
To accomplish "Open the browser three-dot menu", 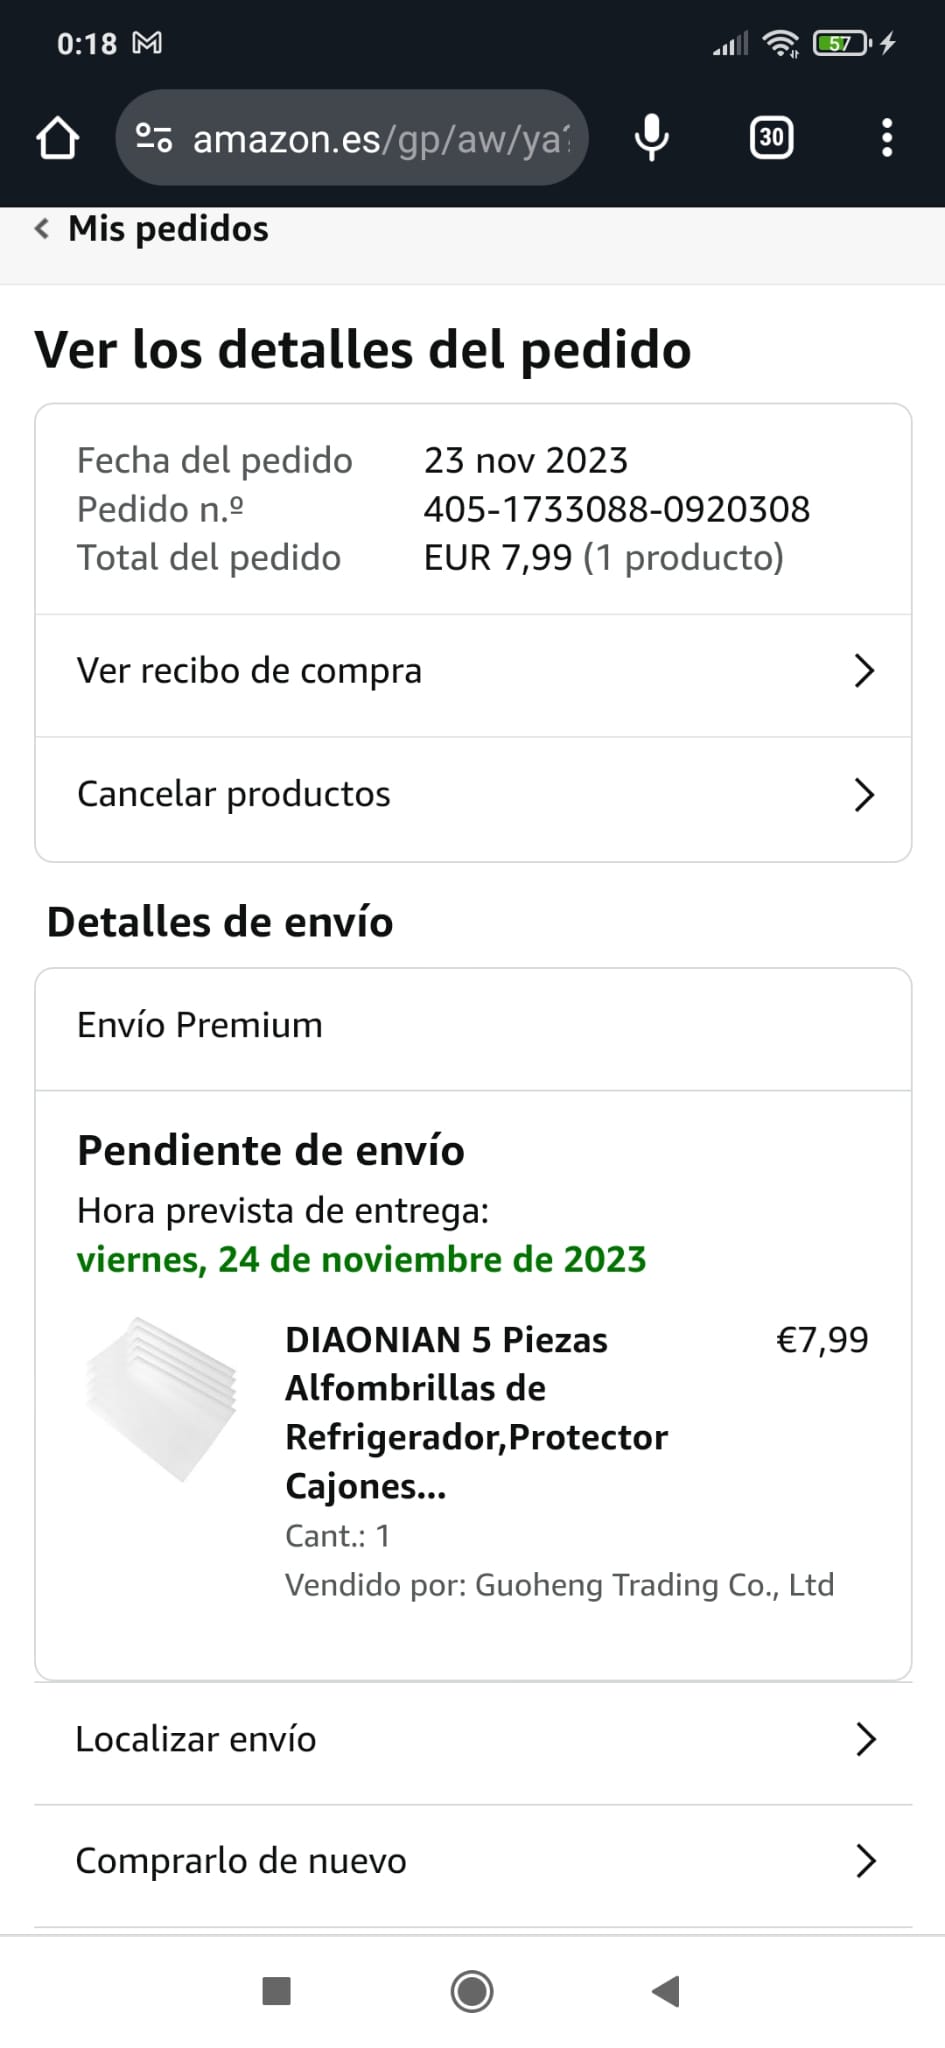I will (886, 138).
